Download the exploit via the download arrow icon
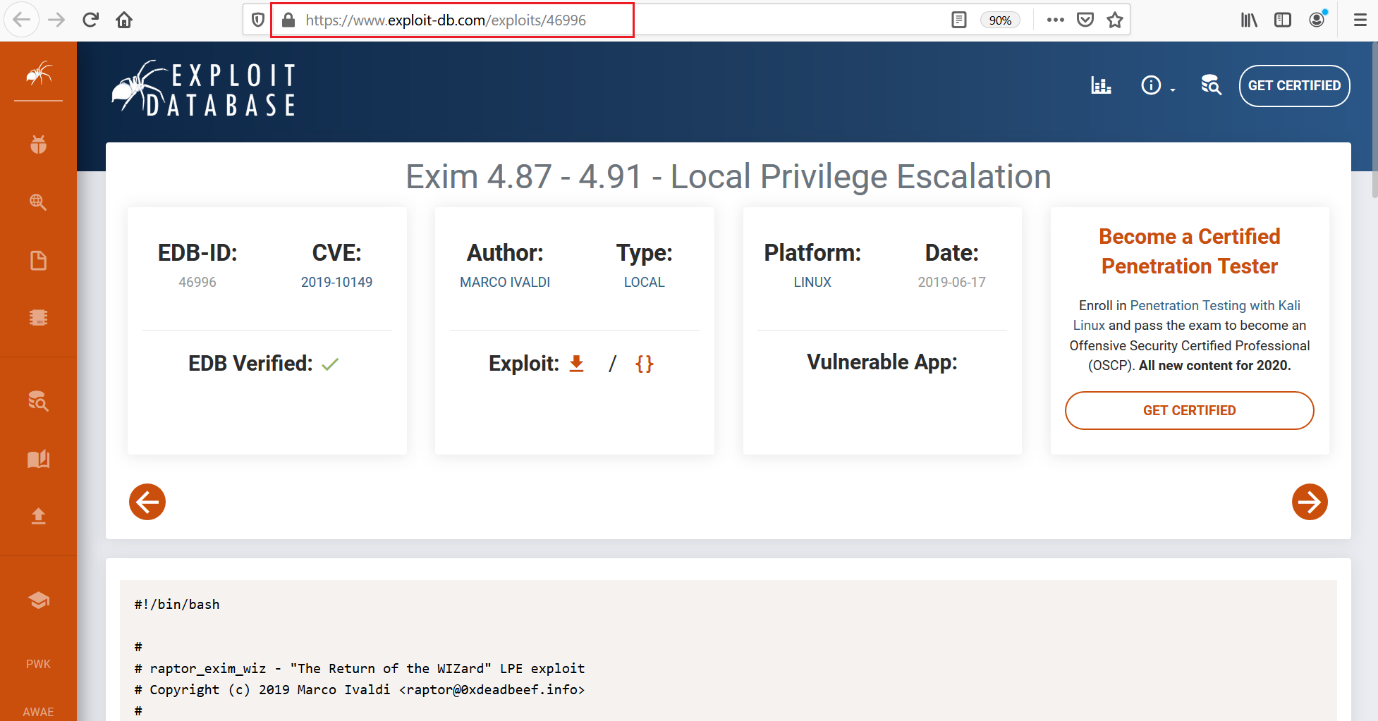This screenshot has height=721, width=1378. point(576,363)
